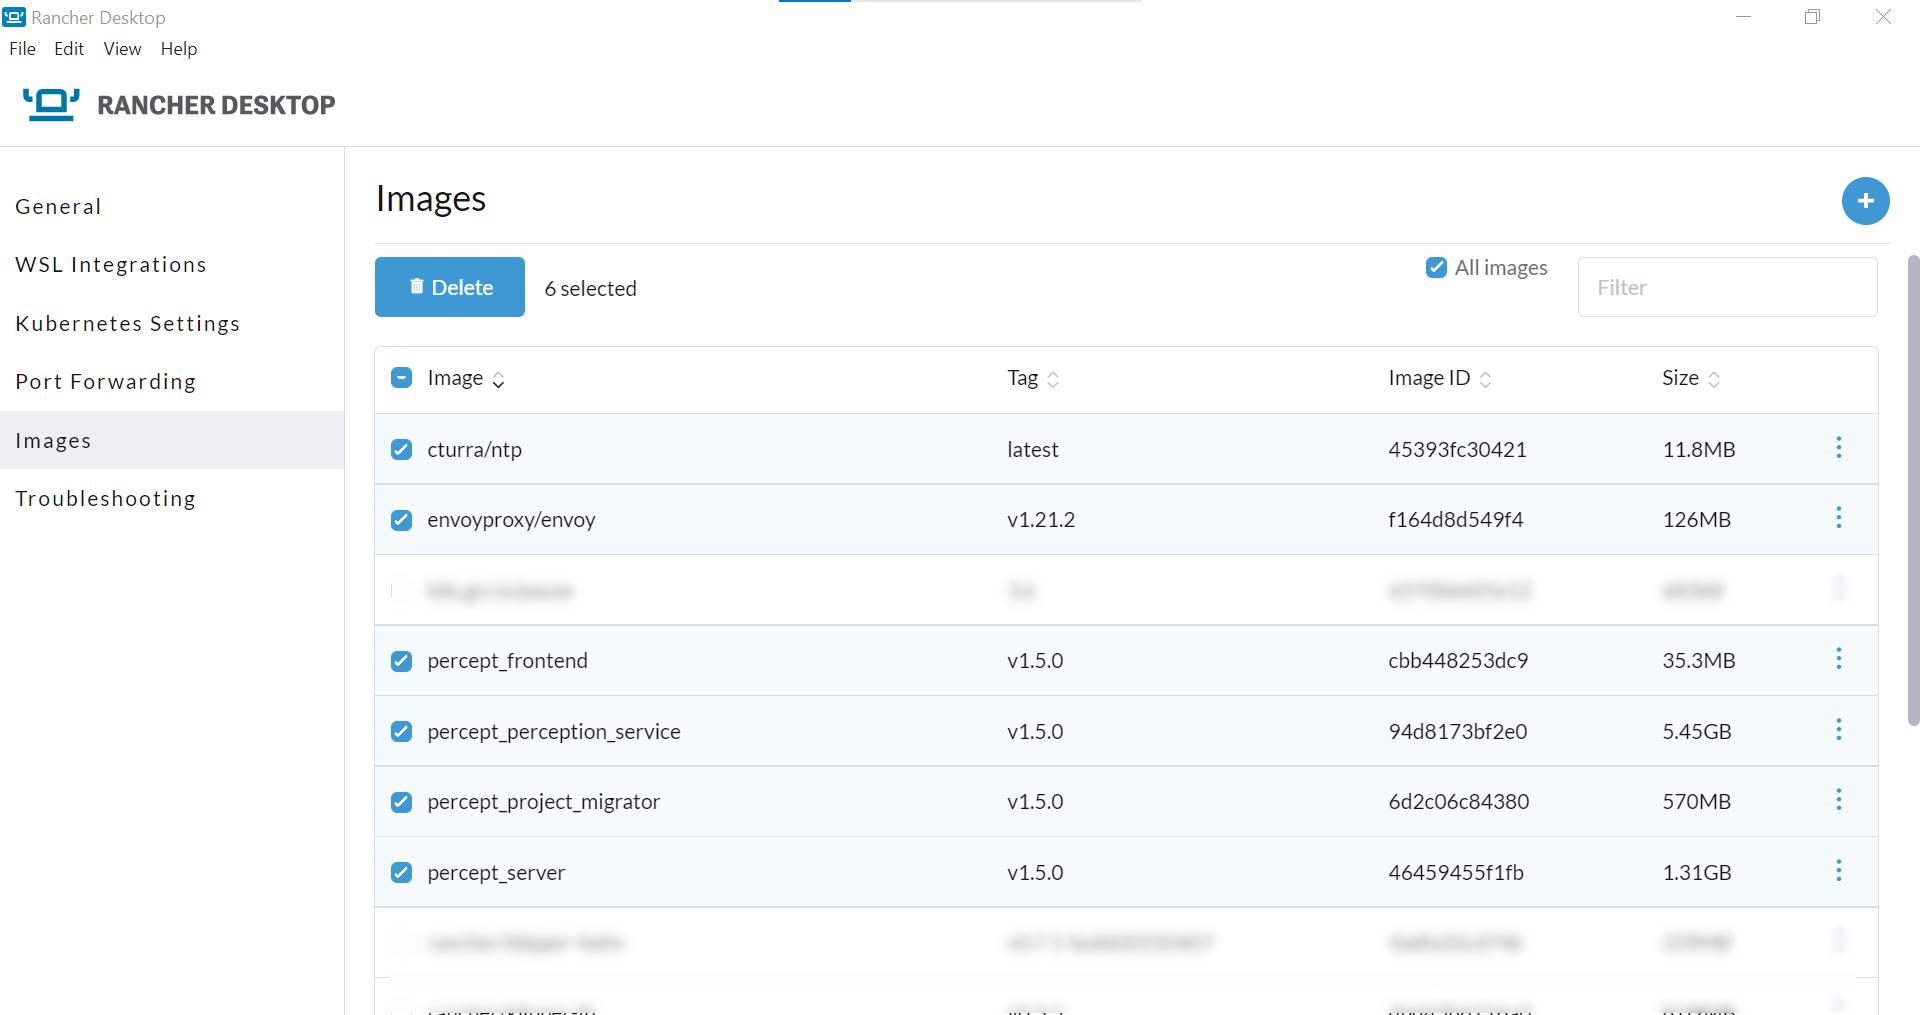Viewport: 1920px width, 1015px height.
Task: Uncheck the cturra/ntp image checkbox
Action: (x=401, y=449)
